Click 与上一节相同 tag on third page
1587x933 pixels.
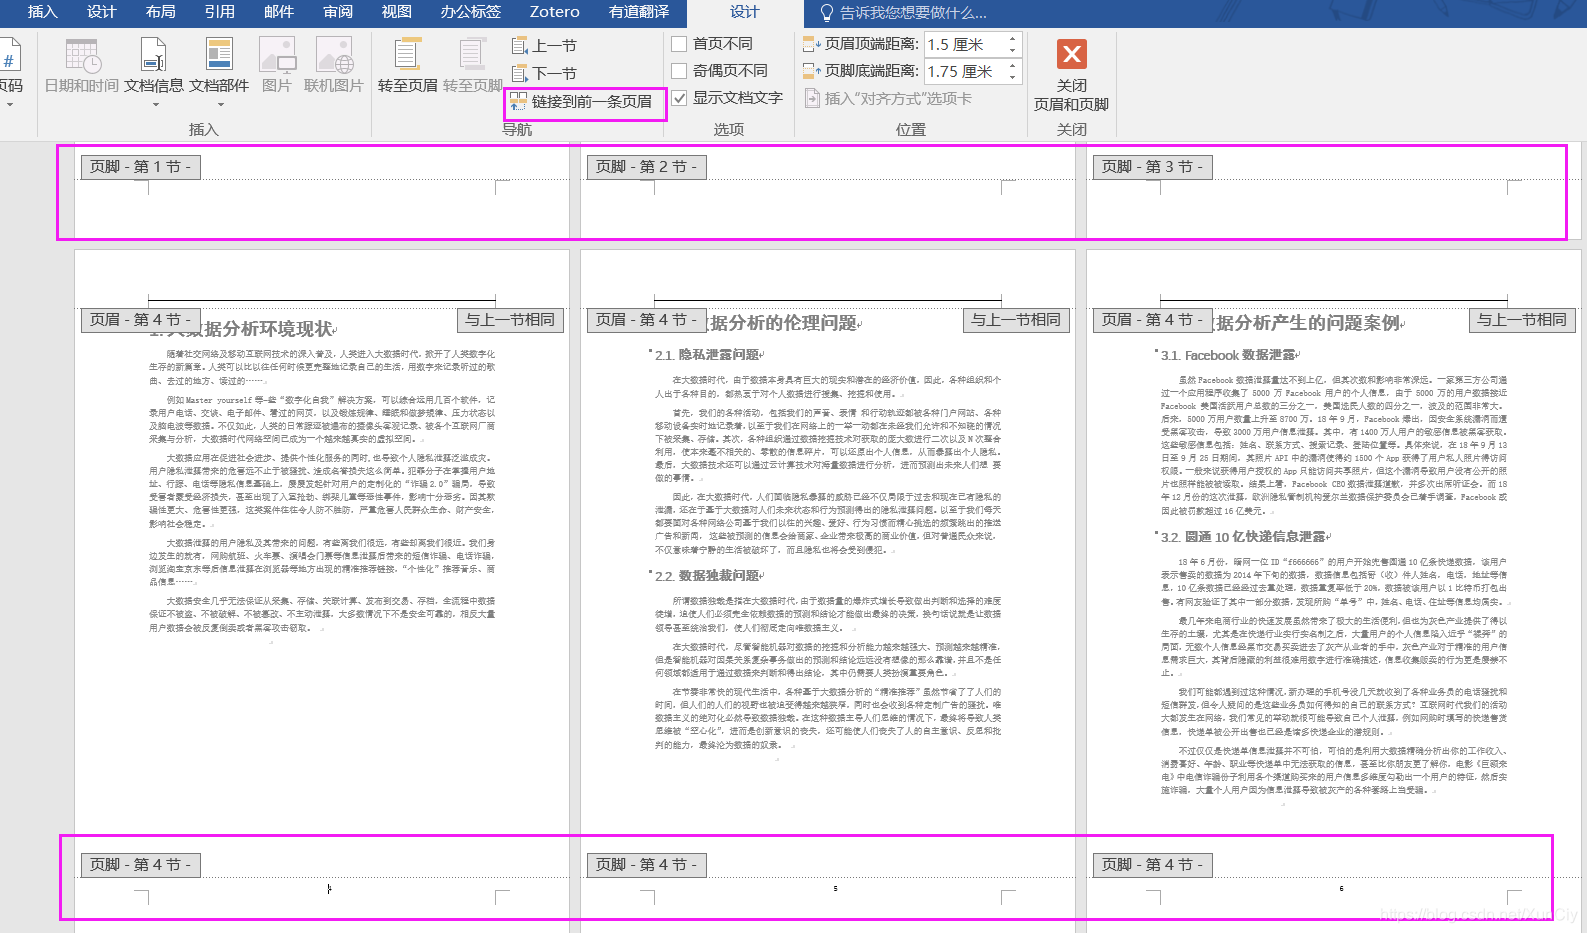(1522, 320)
